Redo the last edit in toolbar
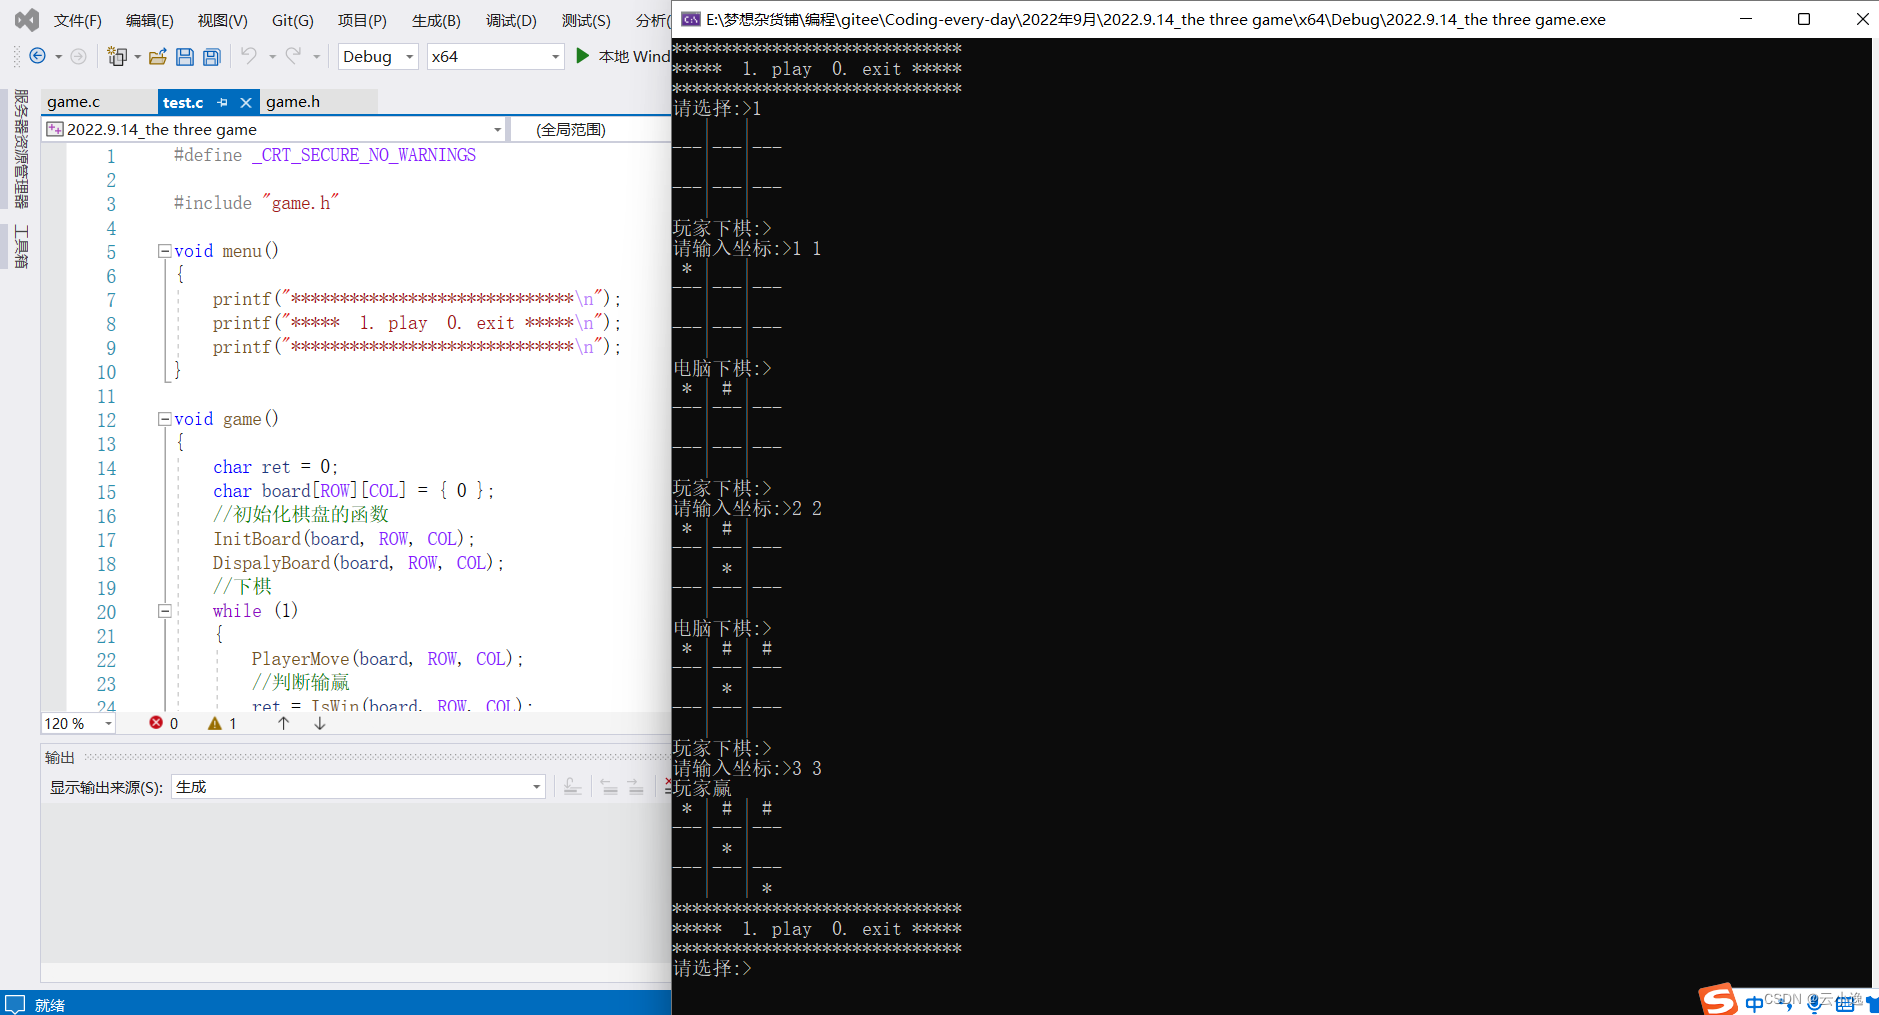 (x=293, y=56)
